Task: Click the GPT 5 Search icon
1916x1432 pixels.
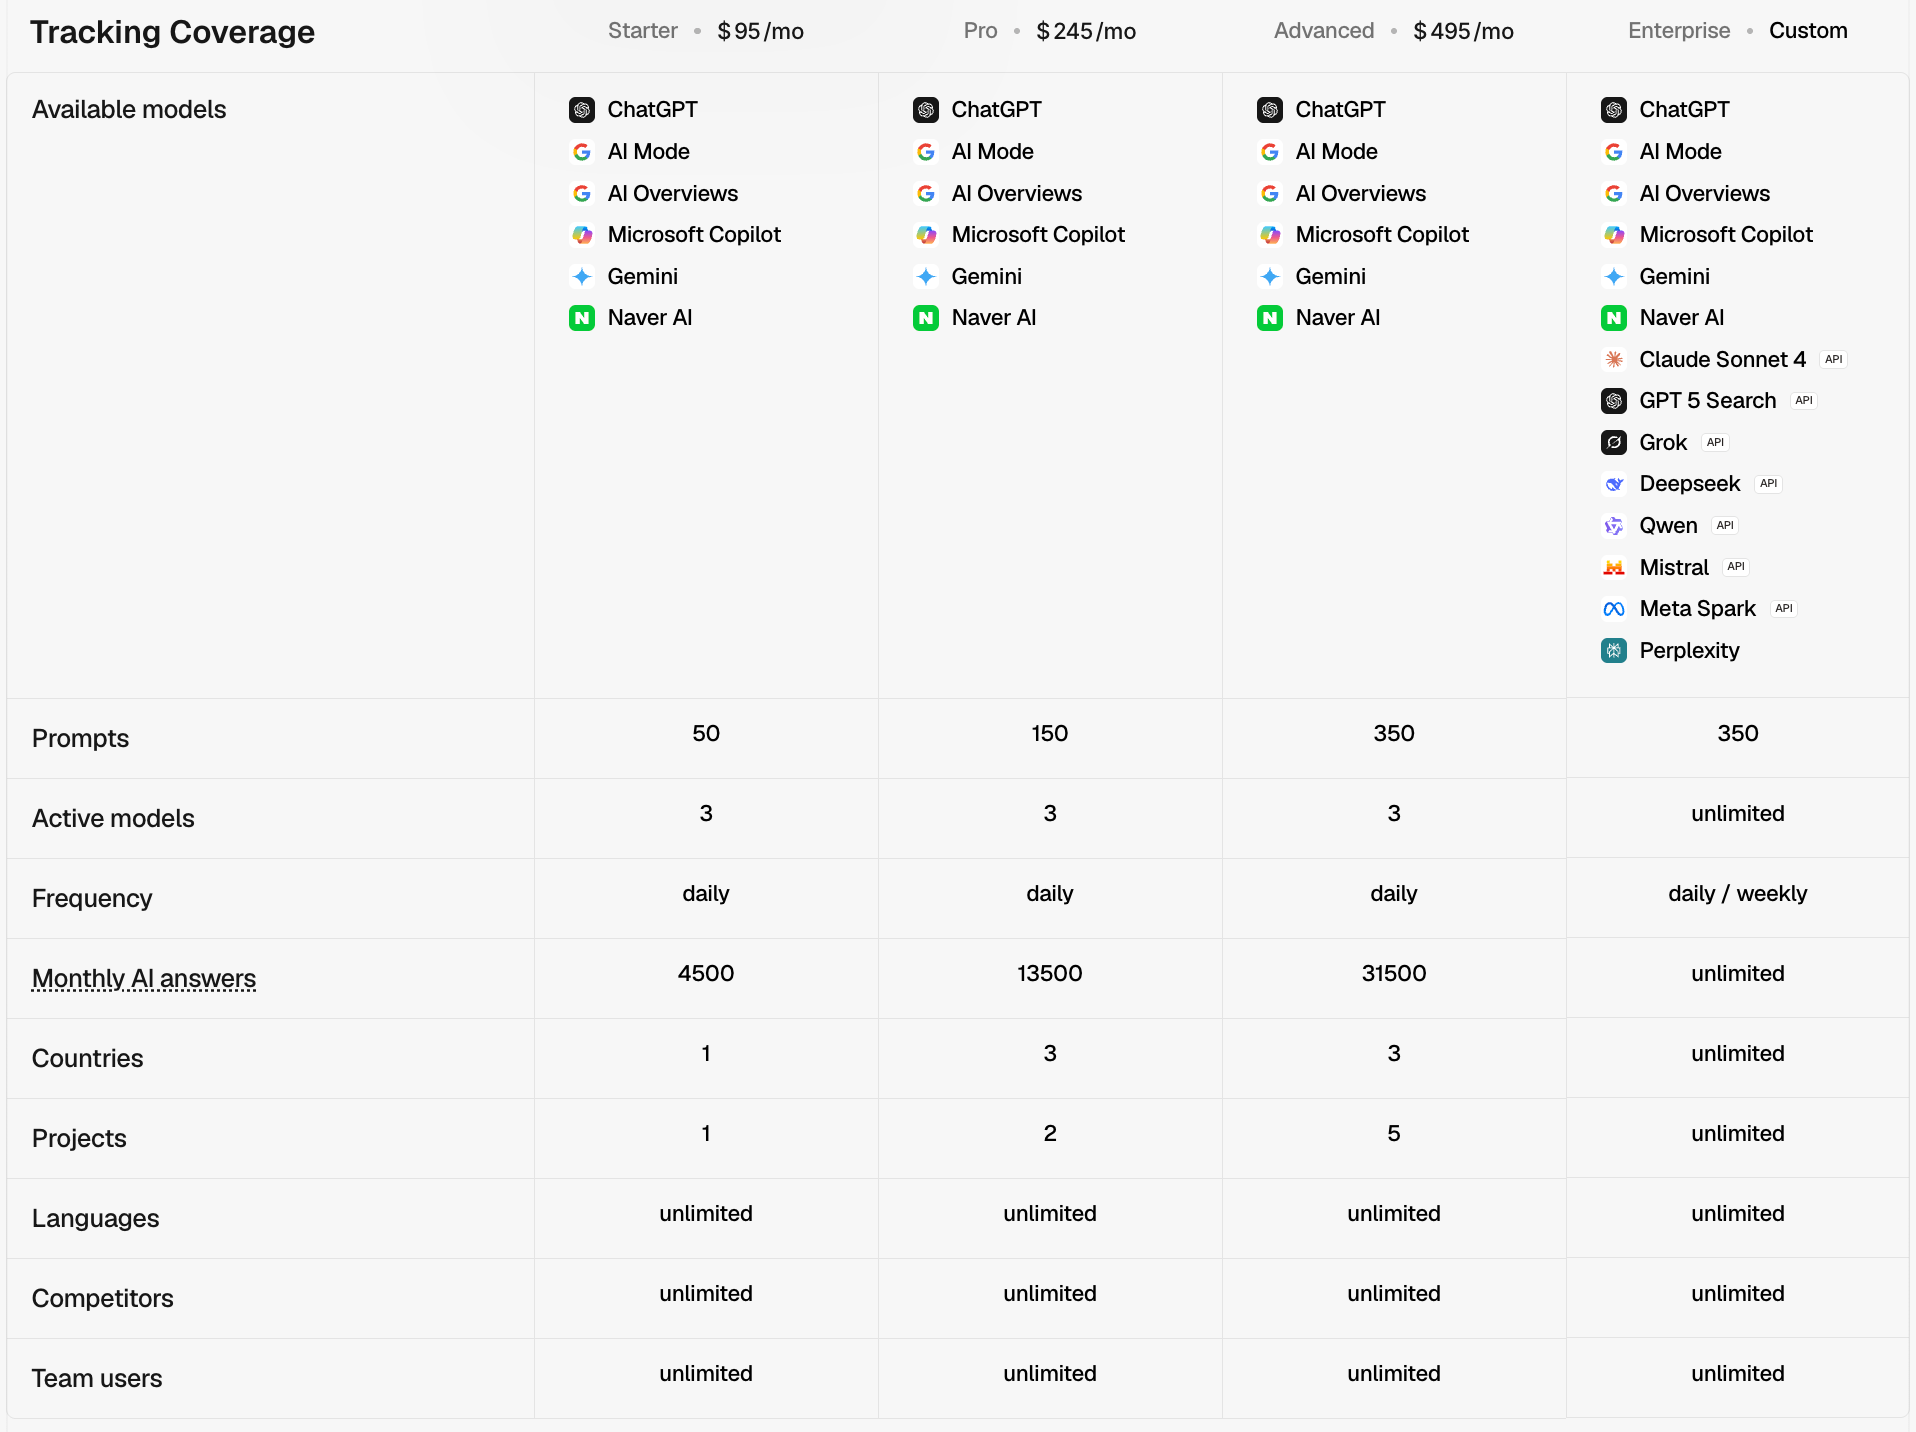Action: (1614, 401)
